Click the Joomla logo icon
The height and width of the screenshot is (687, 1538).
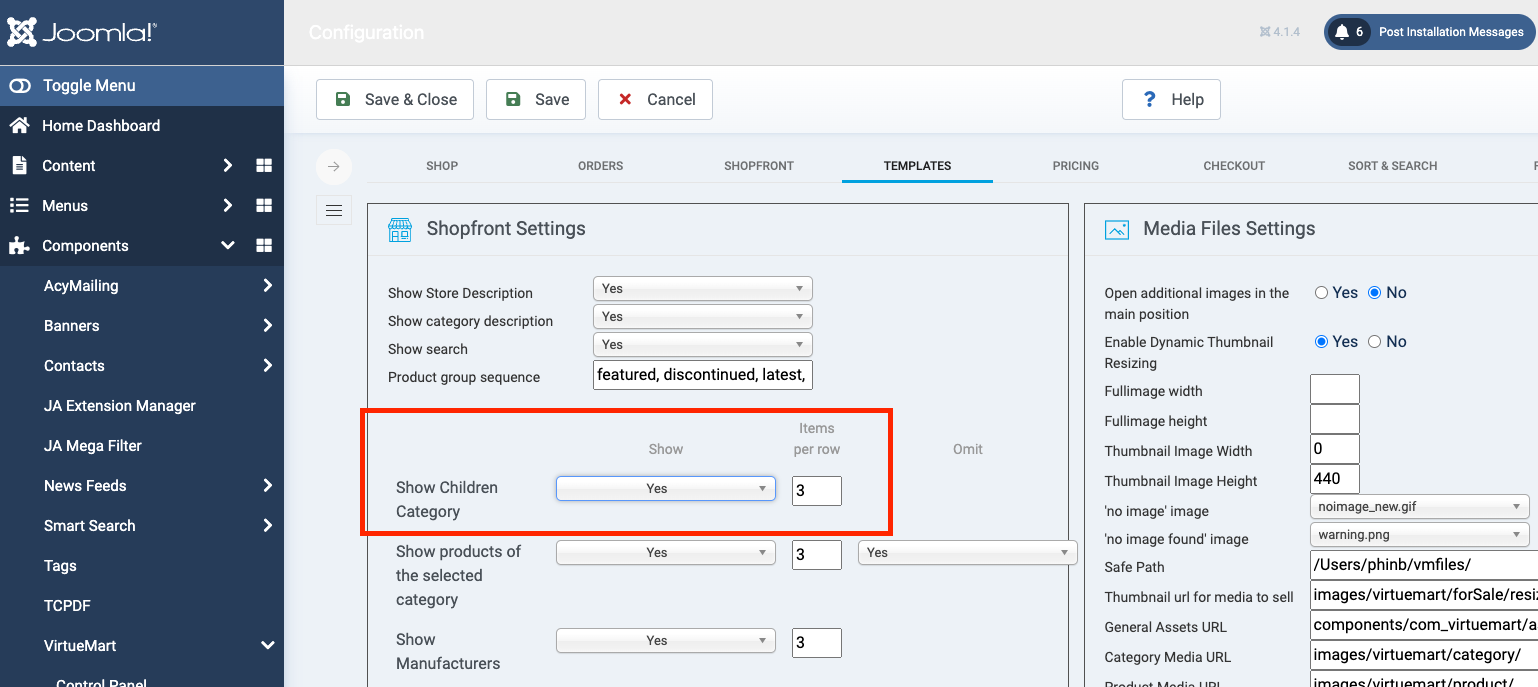pyautogui.click(x=22, y=32)
